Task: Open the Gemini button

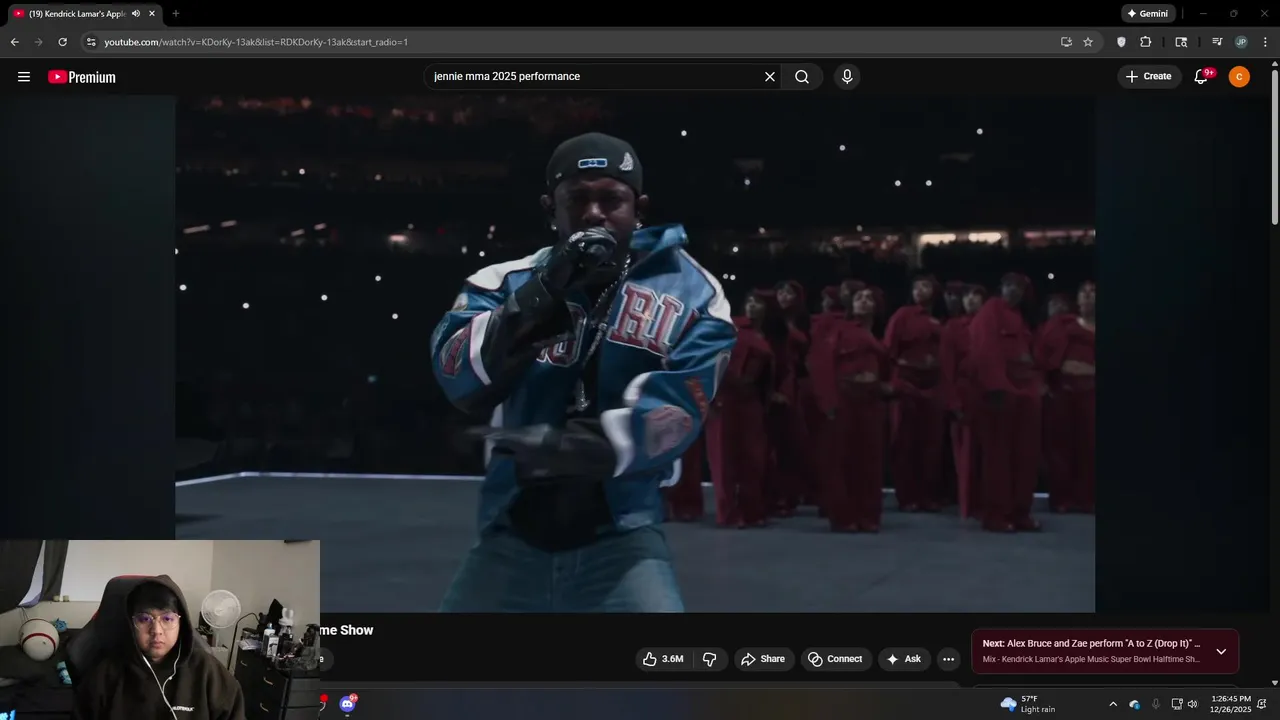Action: (x=1147, y=14)
